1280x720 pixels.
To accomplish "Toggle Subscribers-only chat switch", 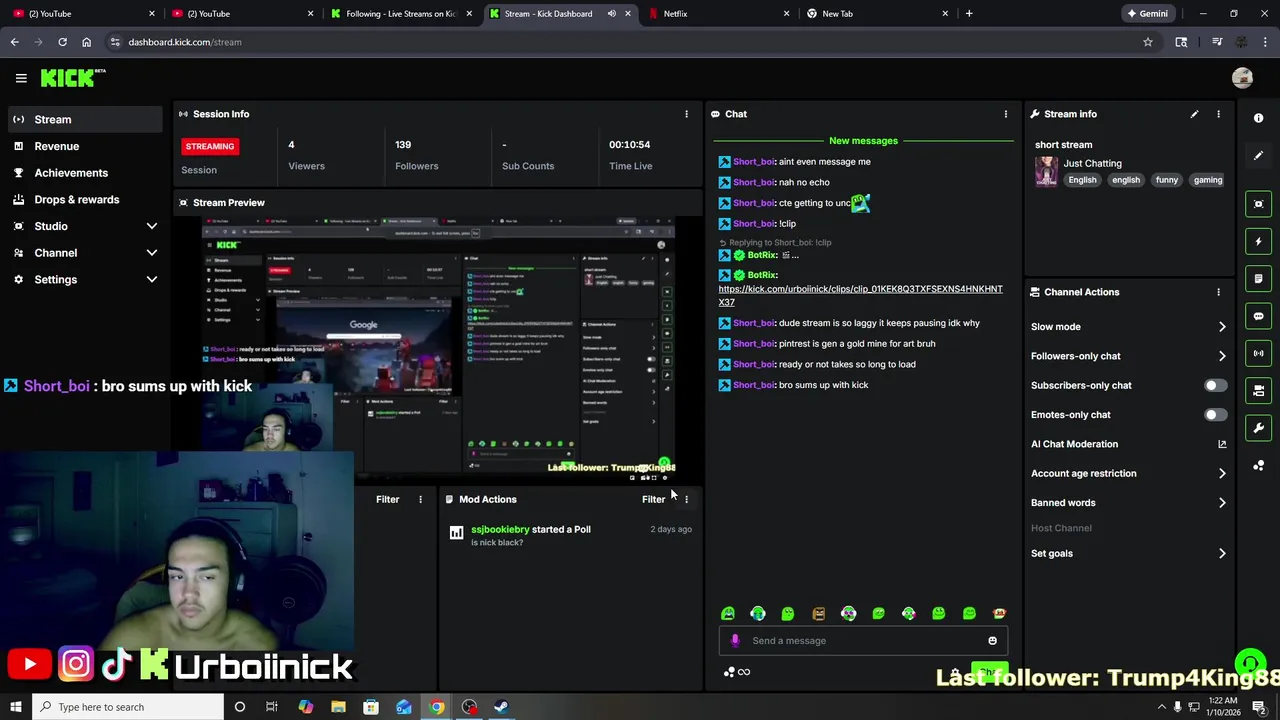I will click(x=1214, y=385).
